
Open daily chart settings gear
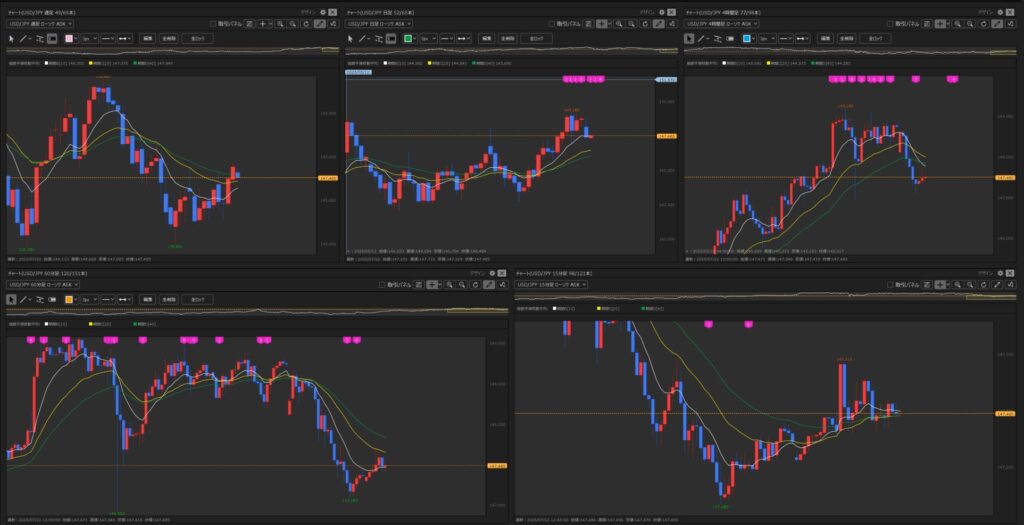point(662,12)
